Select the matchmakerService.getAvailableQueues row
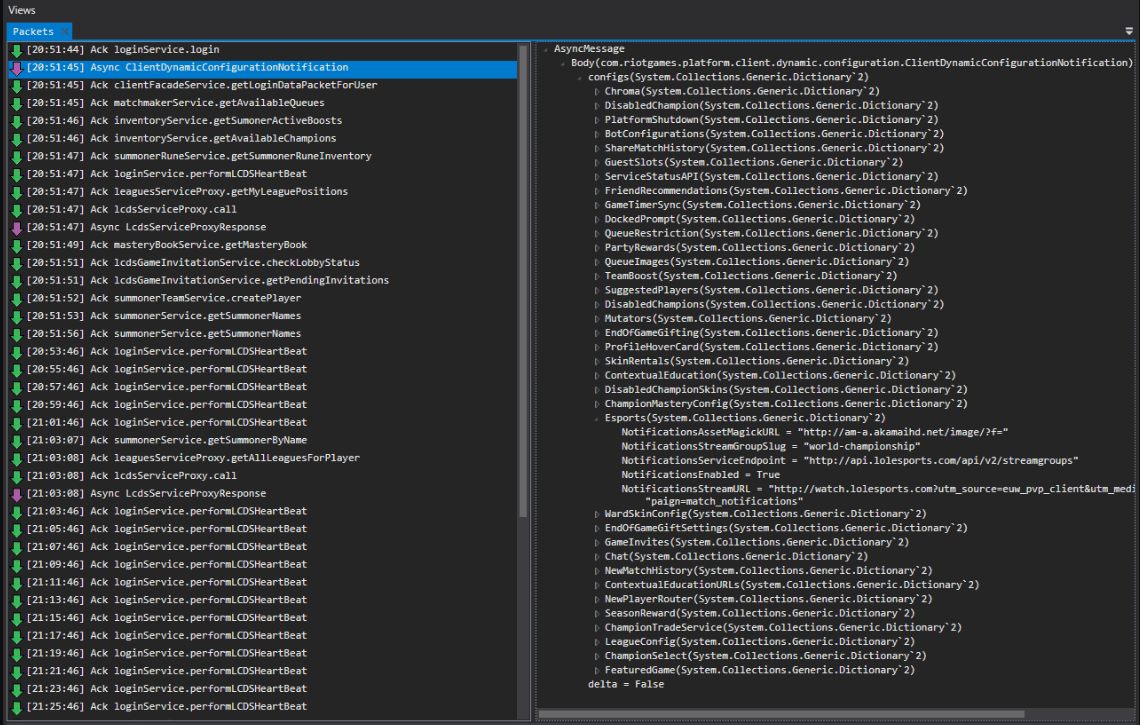This screenshot has width=1140, height=725. pos(262,103)
